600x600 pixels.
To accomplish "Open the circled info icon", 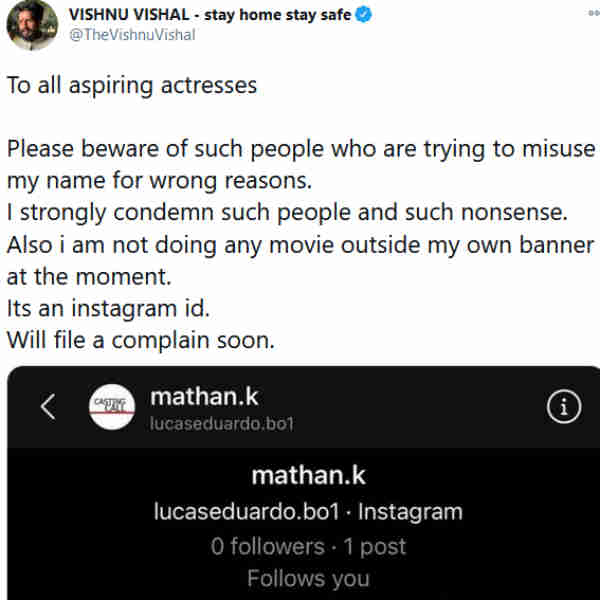I will (565, 406).
